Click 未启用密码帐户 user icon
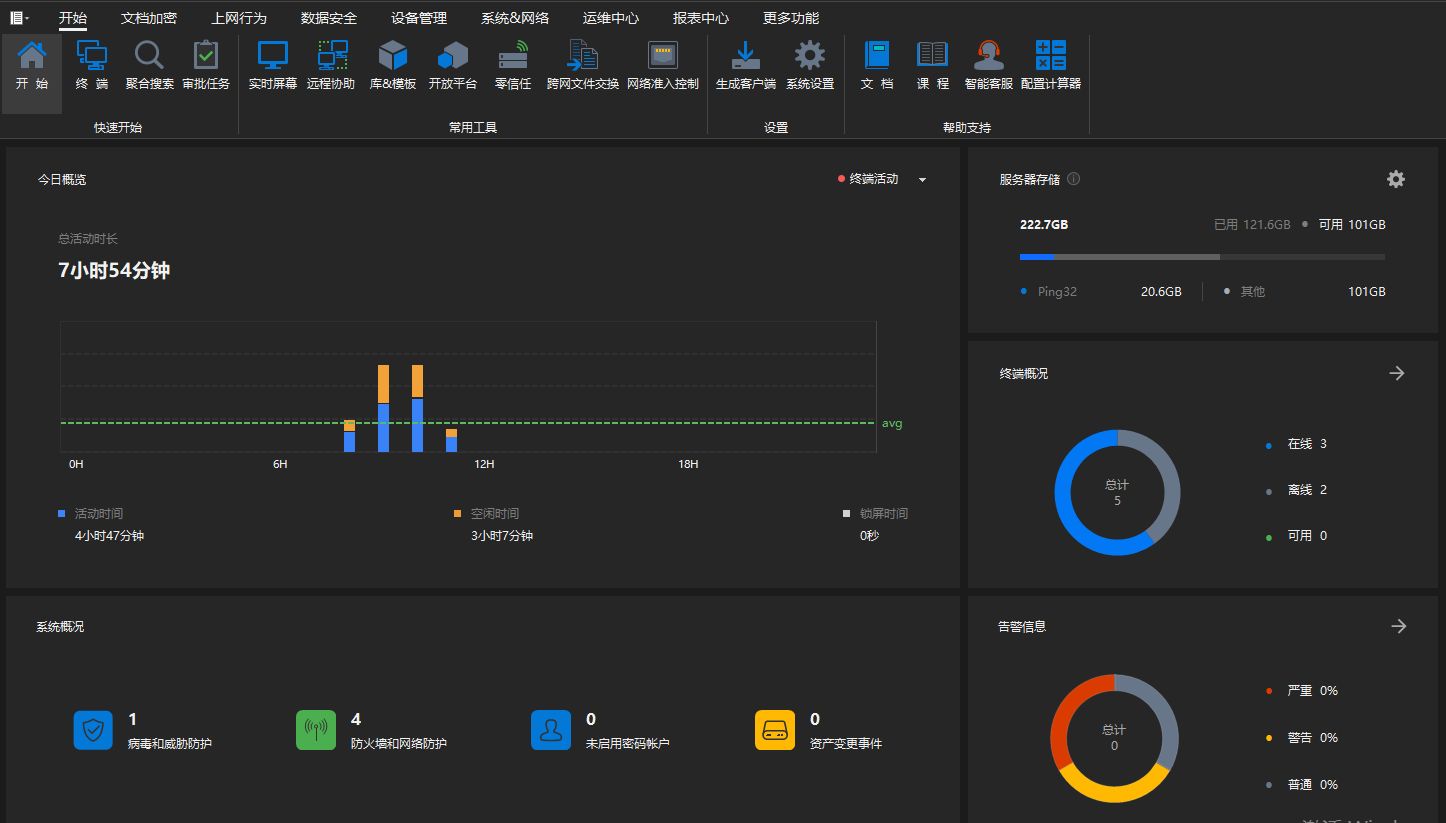 click(551, 730)
